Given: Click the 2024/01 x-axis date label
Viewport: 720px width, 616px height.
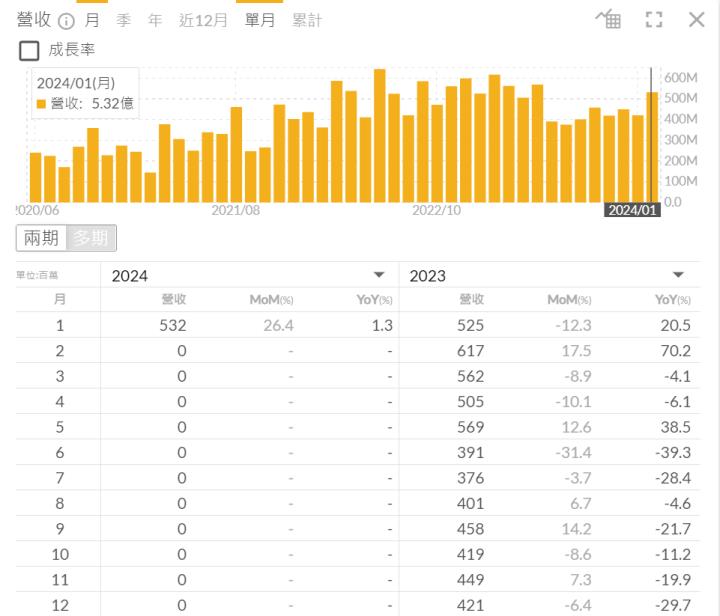Looking at the screenshot, I should [632, 210].
